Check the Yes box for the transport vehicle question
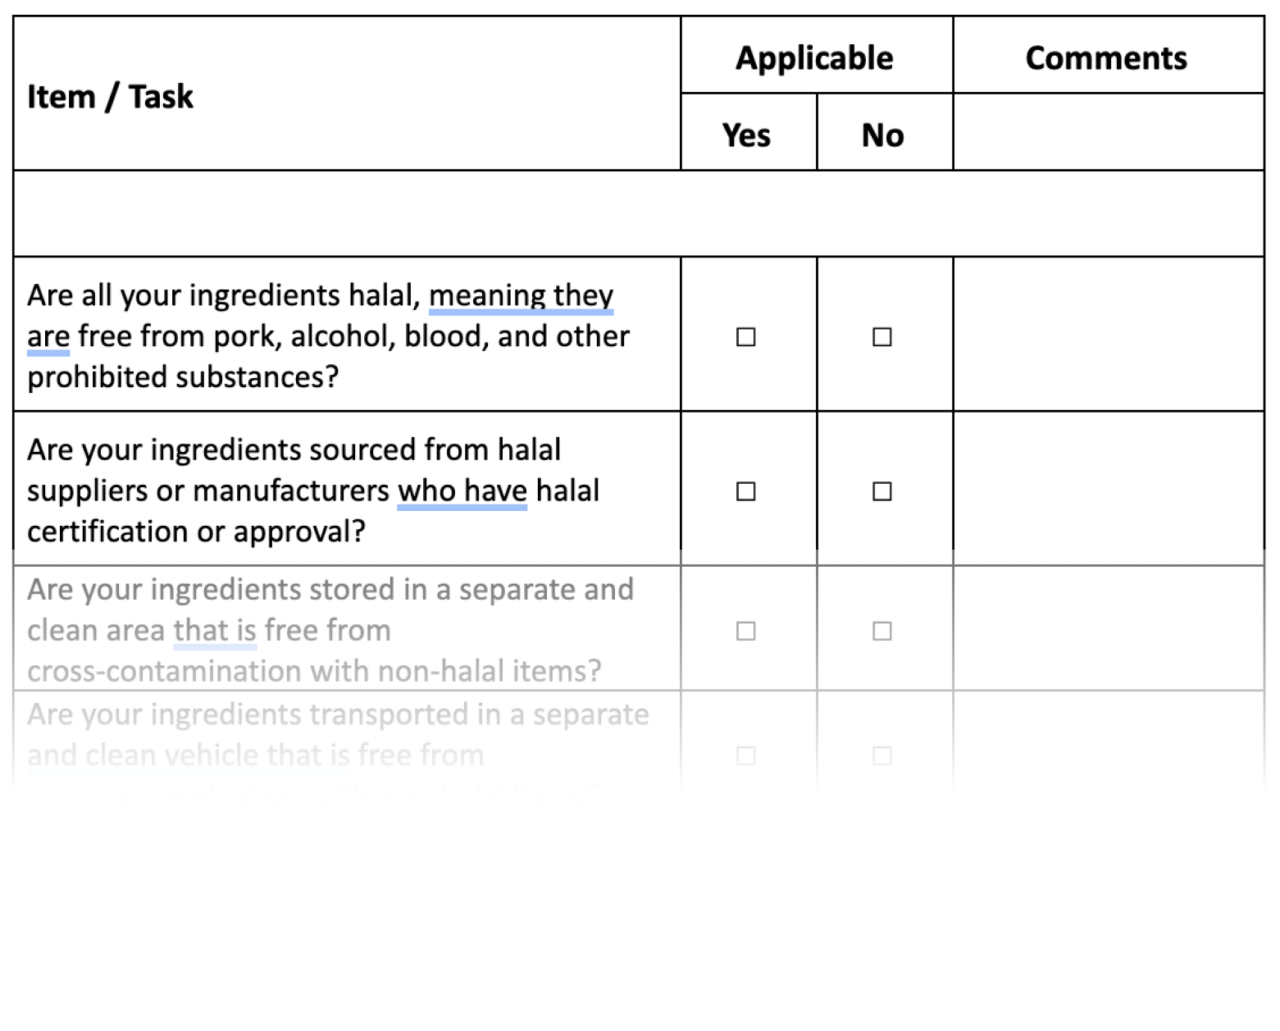Viewport: 1280px width, 1031px height. [746, 757]
